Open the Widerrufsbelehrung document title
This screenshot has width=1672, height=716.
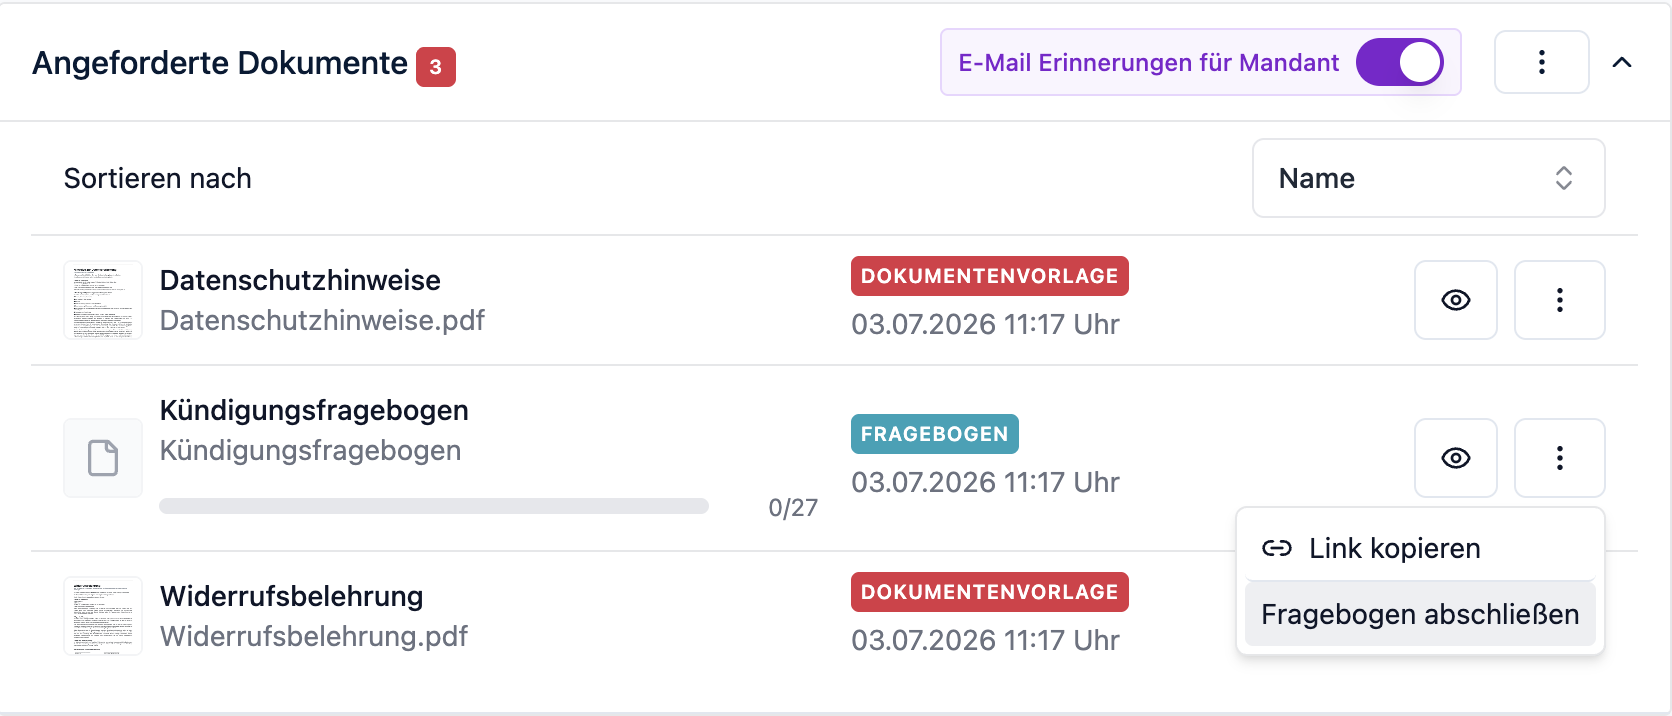(x=292, y=596)
